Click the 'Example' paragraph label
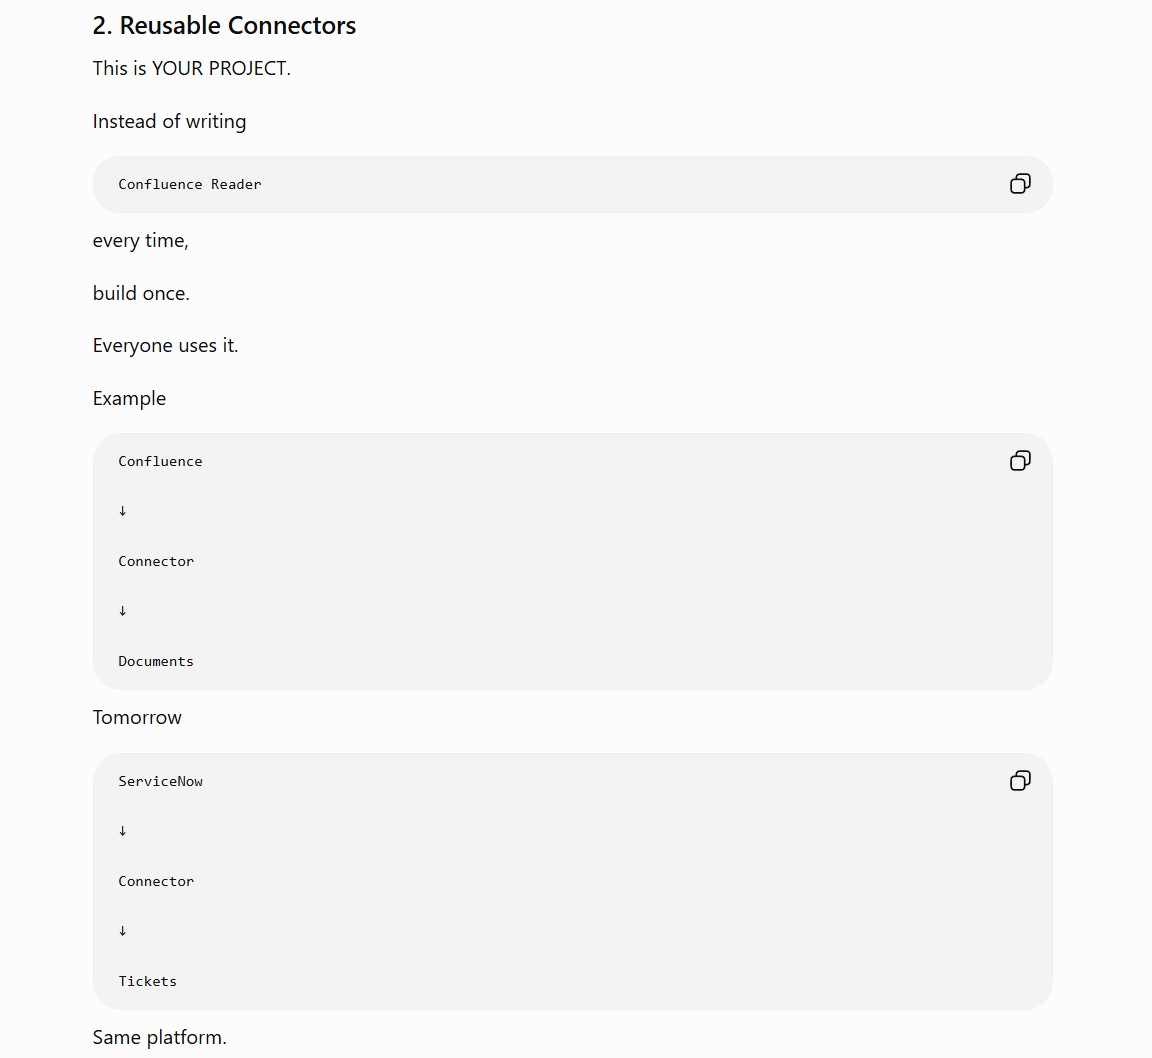This screenshot has width=1152, height=1058. tap(129, 398)
